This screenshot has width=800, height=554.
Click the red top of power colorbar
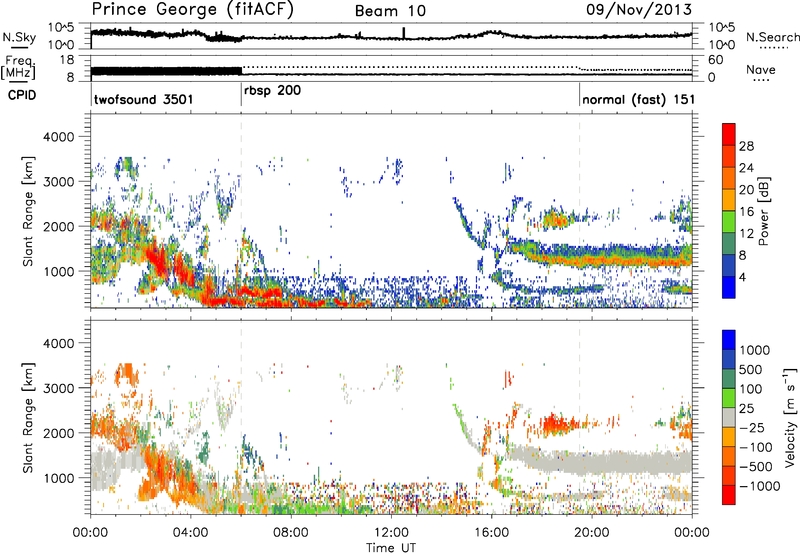click(x=729, y=134)
